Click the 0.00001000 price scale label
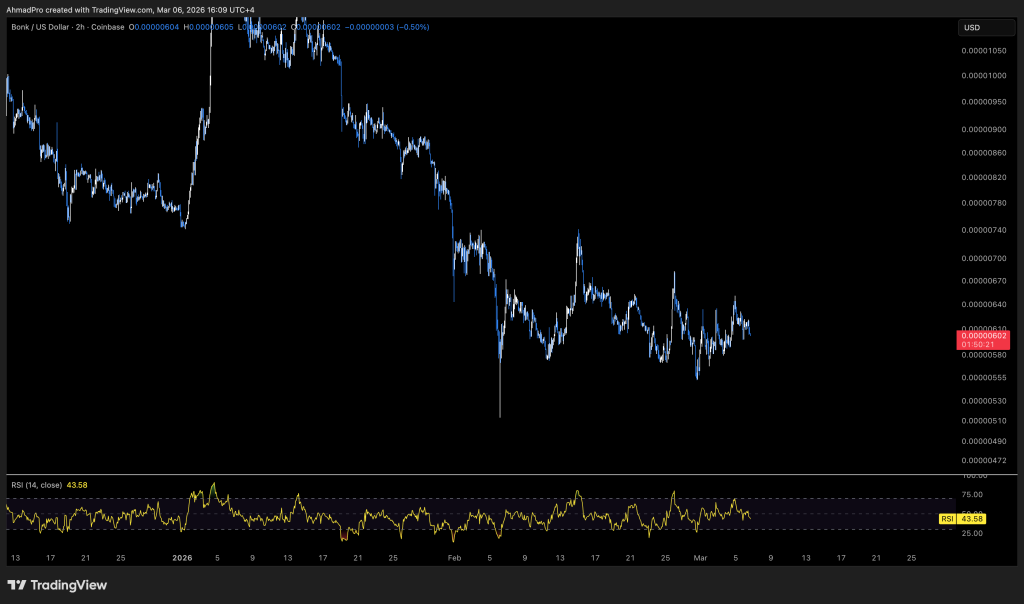1024x604 pixels. 981,76
